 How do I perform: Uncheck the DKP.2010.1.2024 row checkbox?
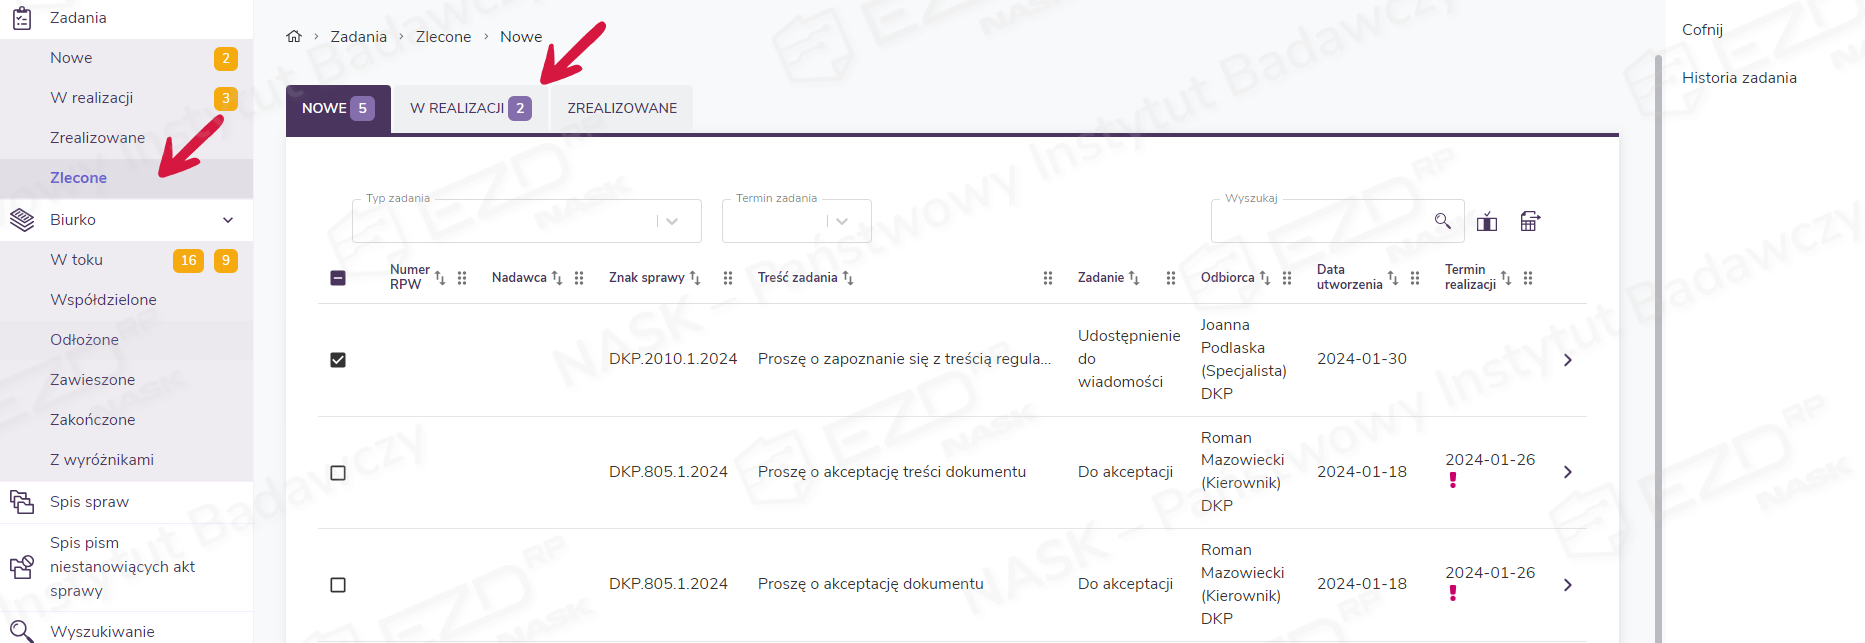click(338, 360)
